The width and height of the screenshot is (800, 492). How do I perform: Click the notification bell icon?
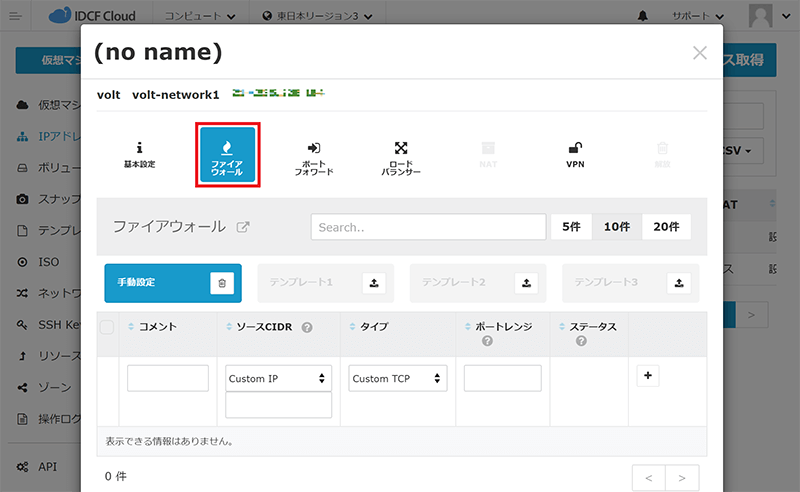[x=642, y=17]
